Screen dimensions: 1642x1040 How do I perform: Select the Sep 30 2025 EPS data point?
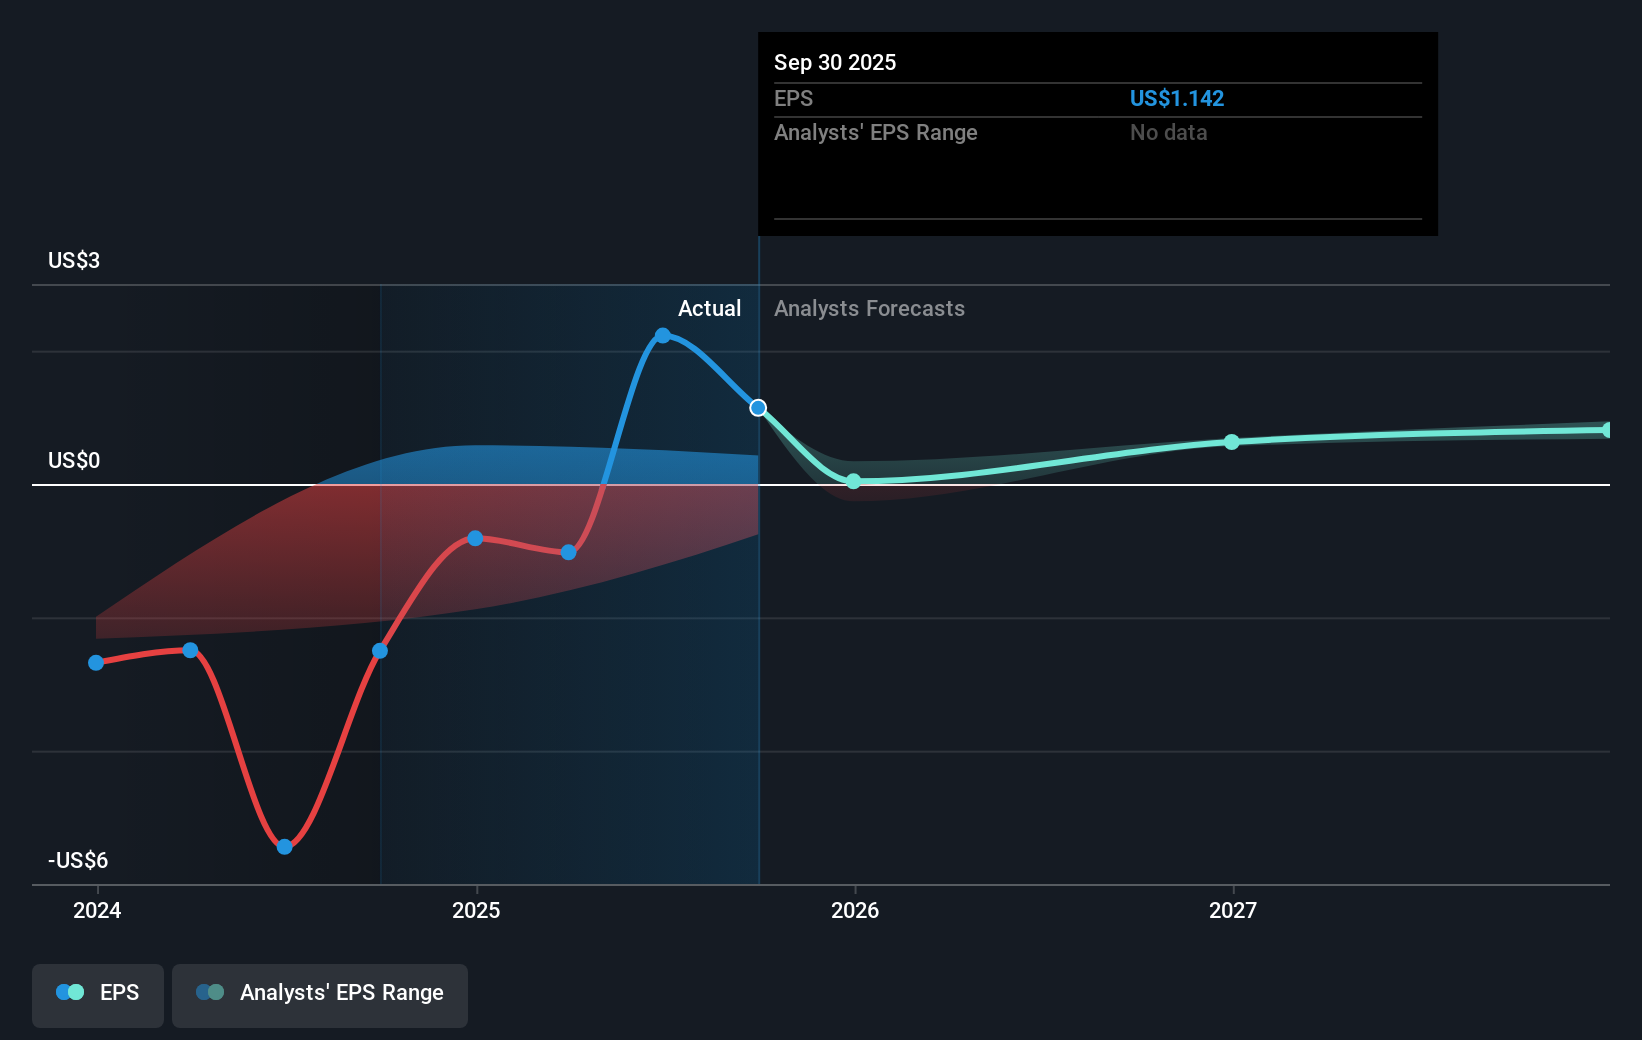(758, 408)
